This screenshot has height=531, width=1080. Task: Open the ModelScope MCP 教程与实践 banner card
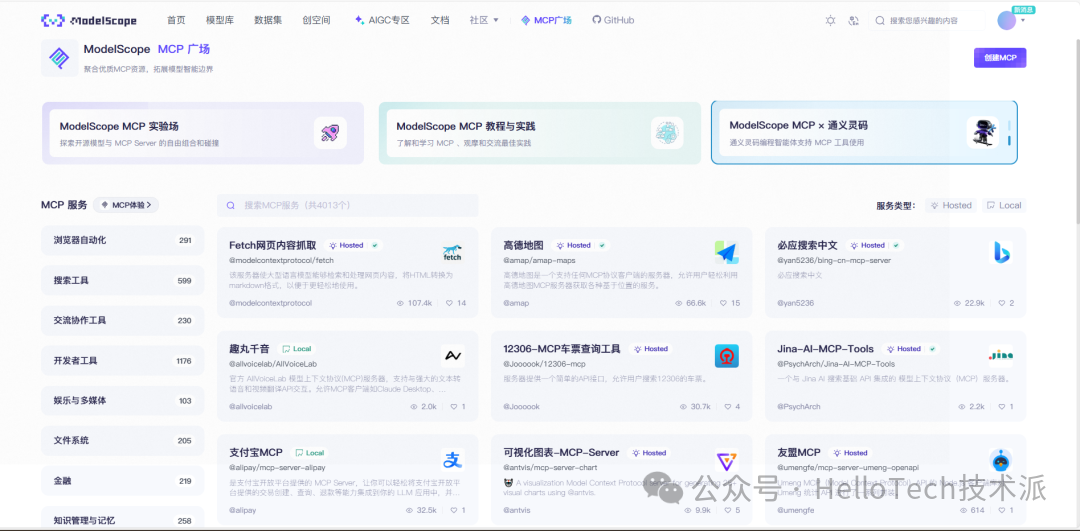coord(540,133)
